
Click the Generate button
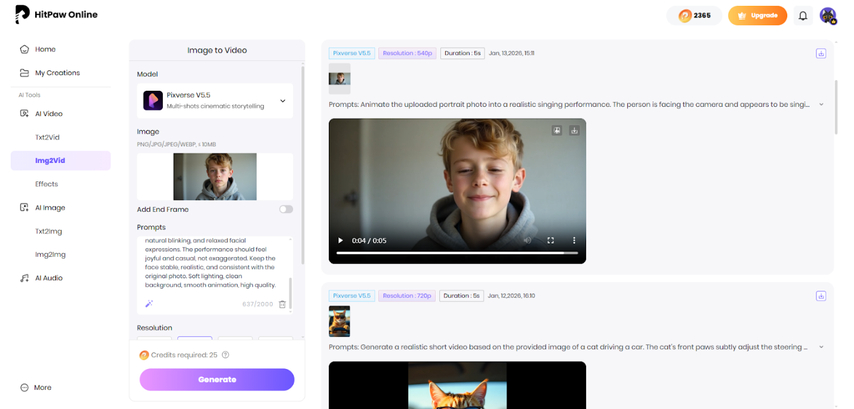217,380
